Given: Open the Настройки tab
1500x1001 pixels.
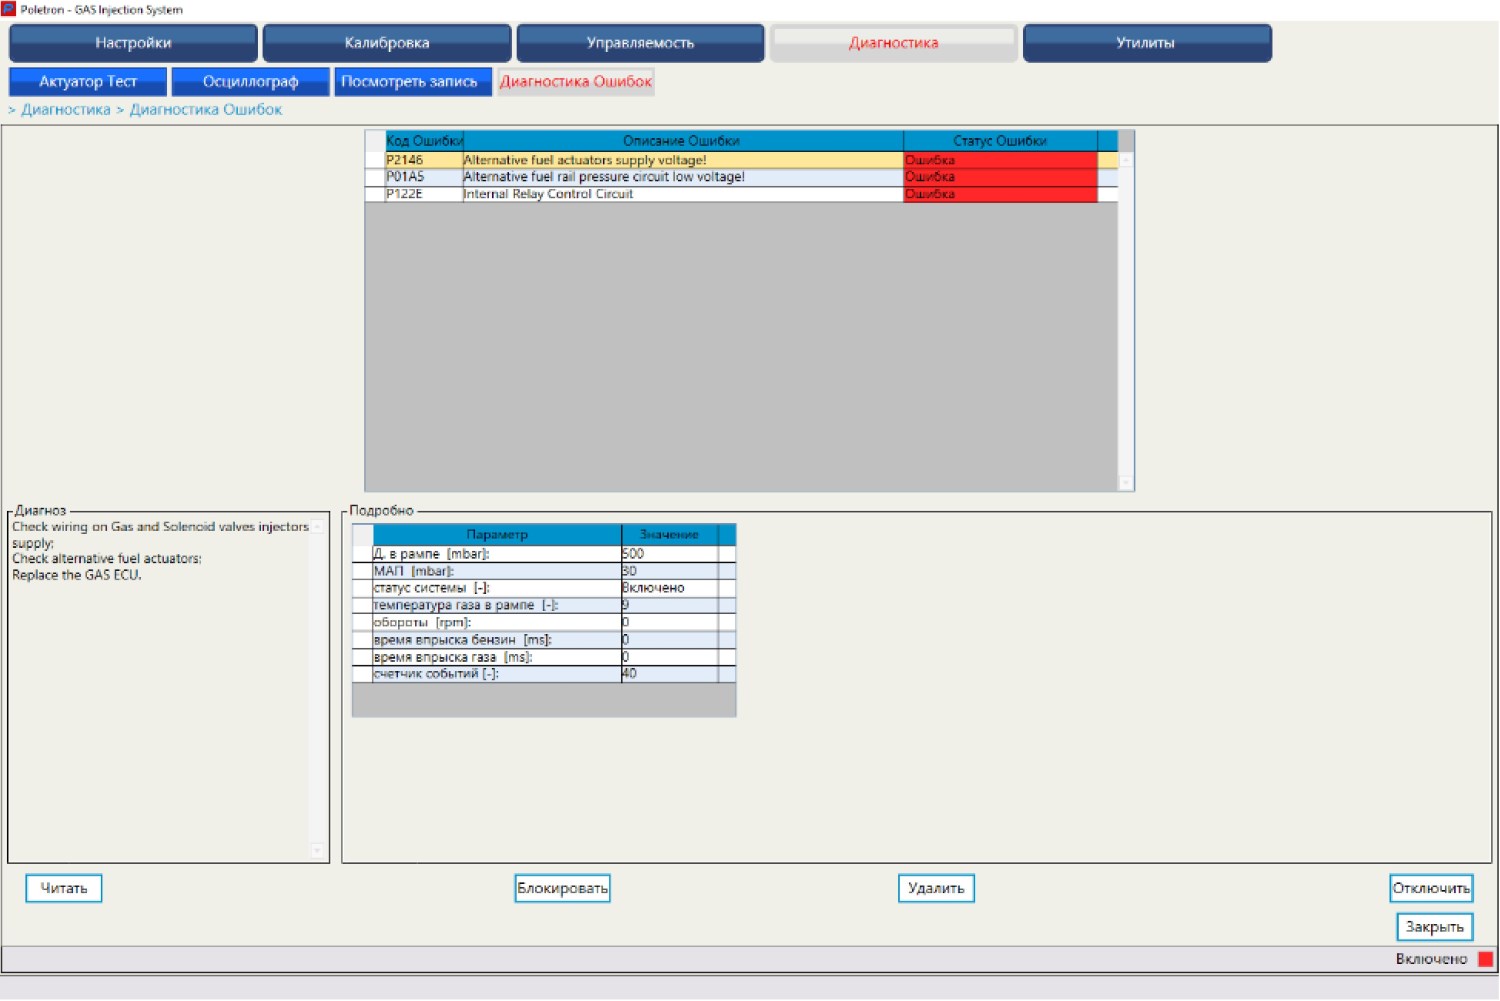Looking at the screenshot, I should tap(133, 43).
